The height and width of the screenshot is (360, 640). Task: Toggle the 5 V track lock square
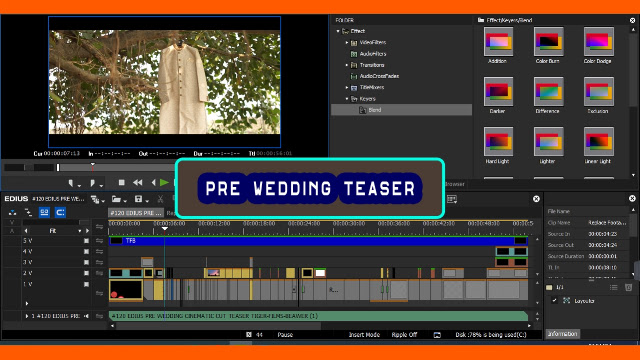tap(86, 241)
